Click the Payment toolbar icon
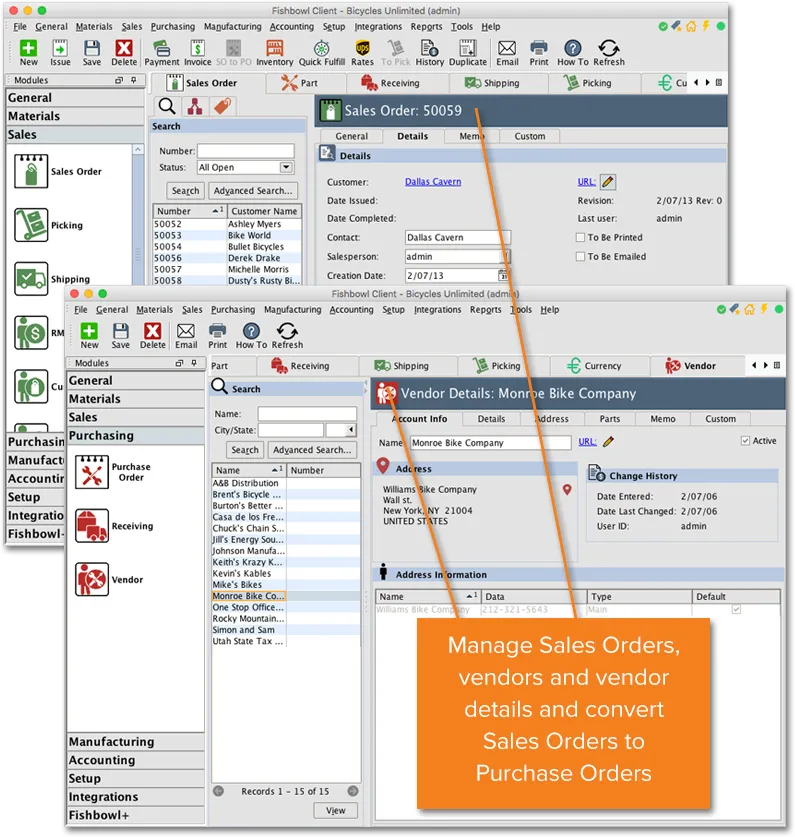The height and width of the screenshot is (837, 795). click(162, 53)
